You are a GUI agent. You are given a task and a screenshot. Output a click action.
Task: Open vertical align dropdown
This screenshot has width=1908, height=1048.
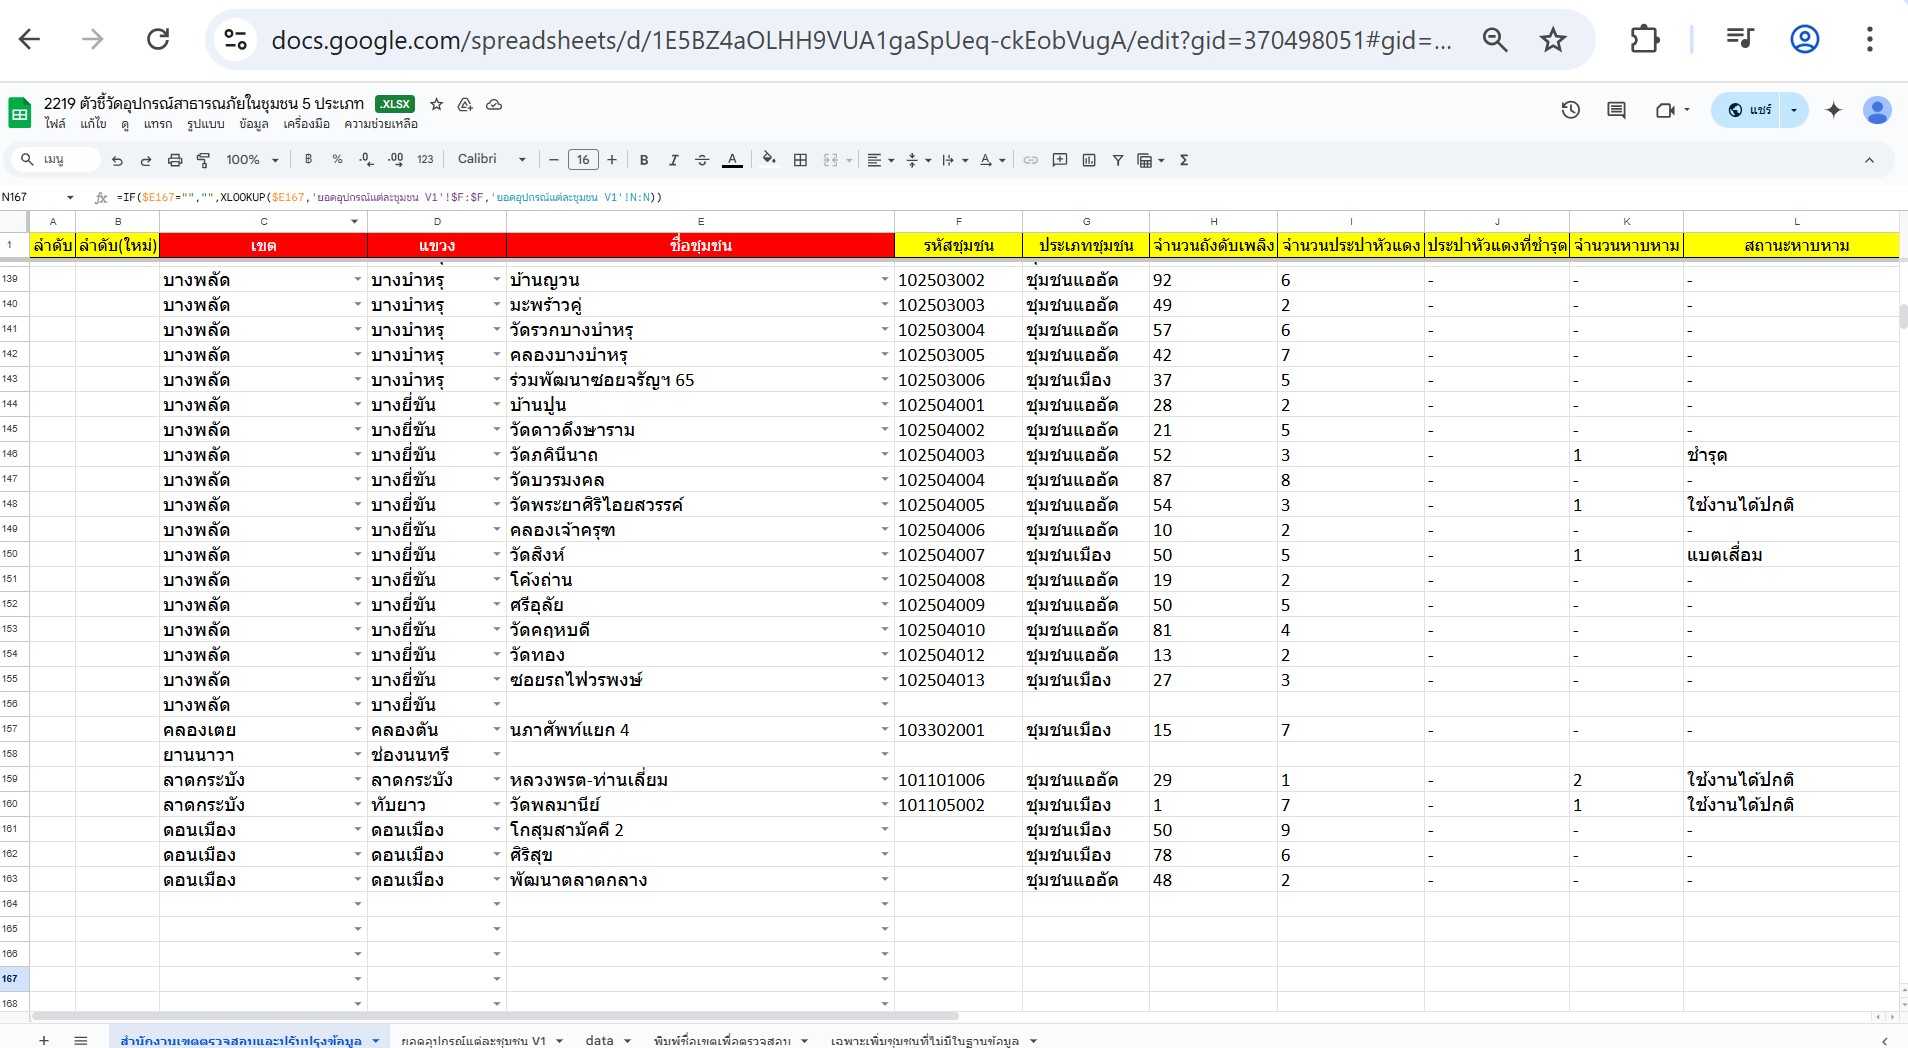click(918, 160)
